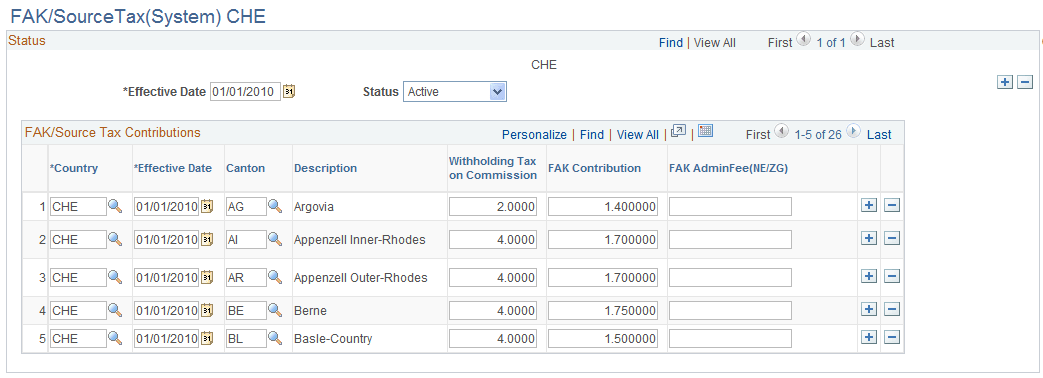This screenshot has height=378, width=1043.
Task: Click Find link in contributions grid
Action: [592, 134]
